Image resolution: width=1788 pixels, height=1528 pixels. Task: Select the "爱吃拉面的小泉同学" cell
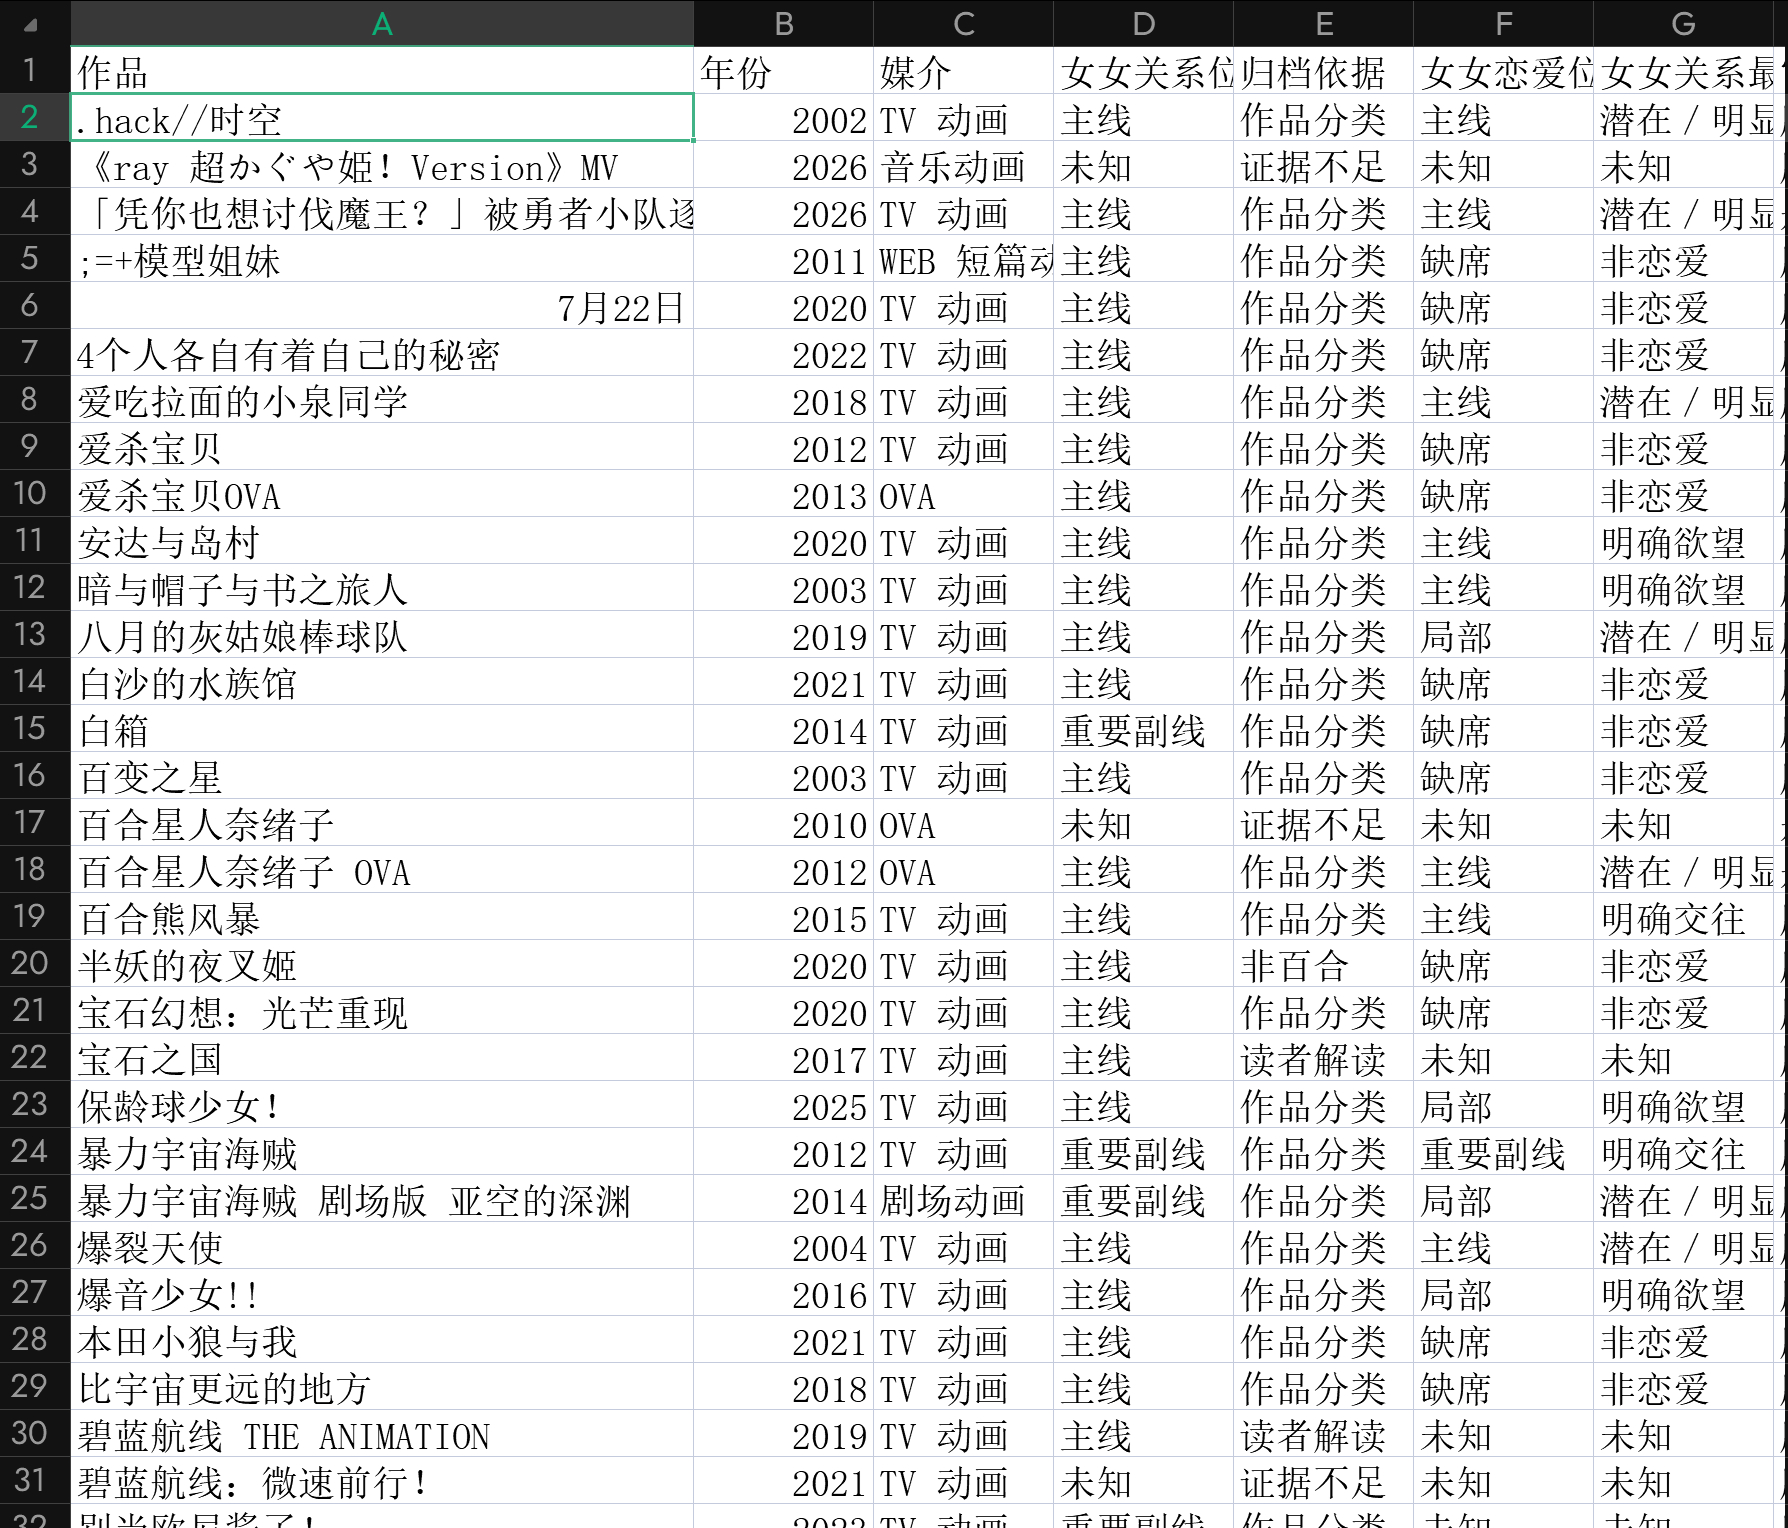(382, 400)
